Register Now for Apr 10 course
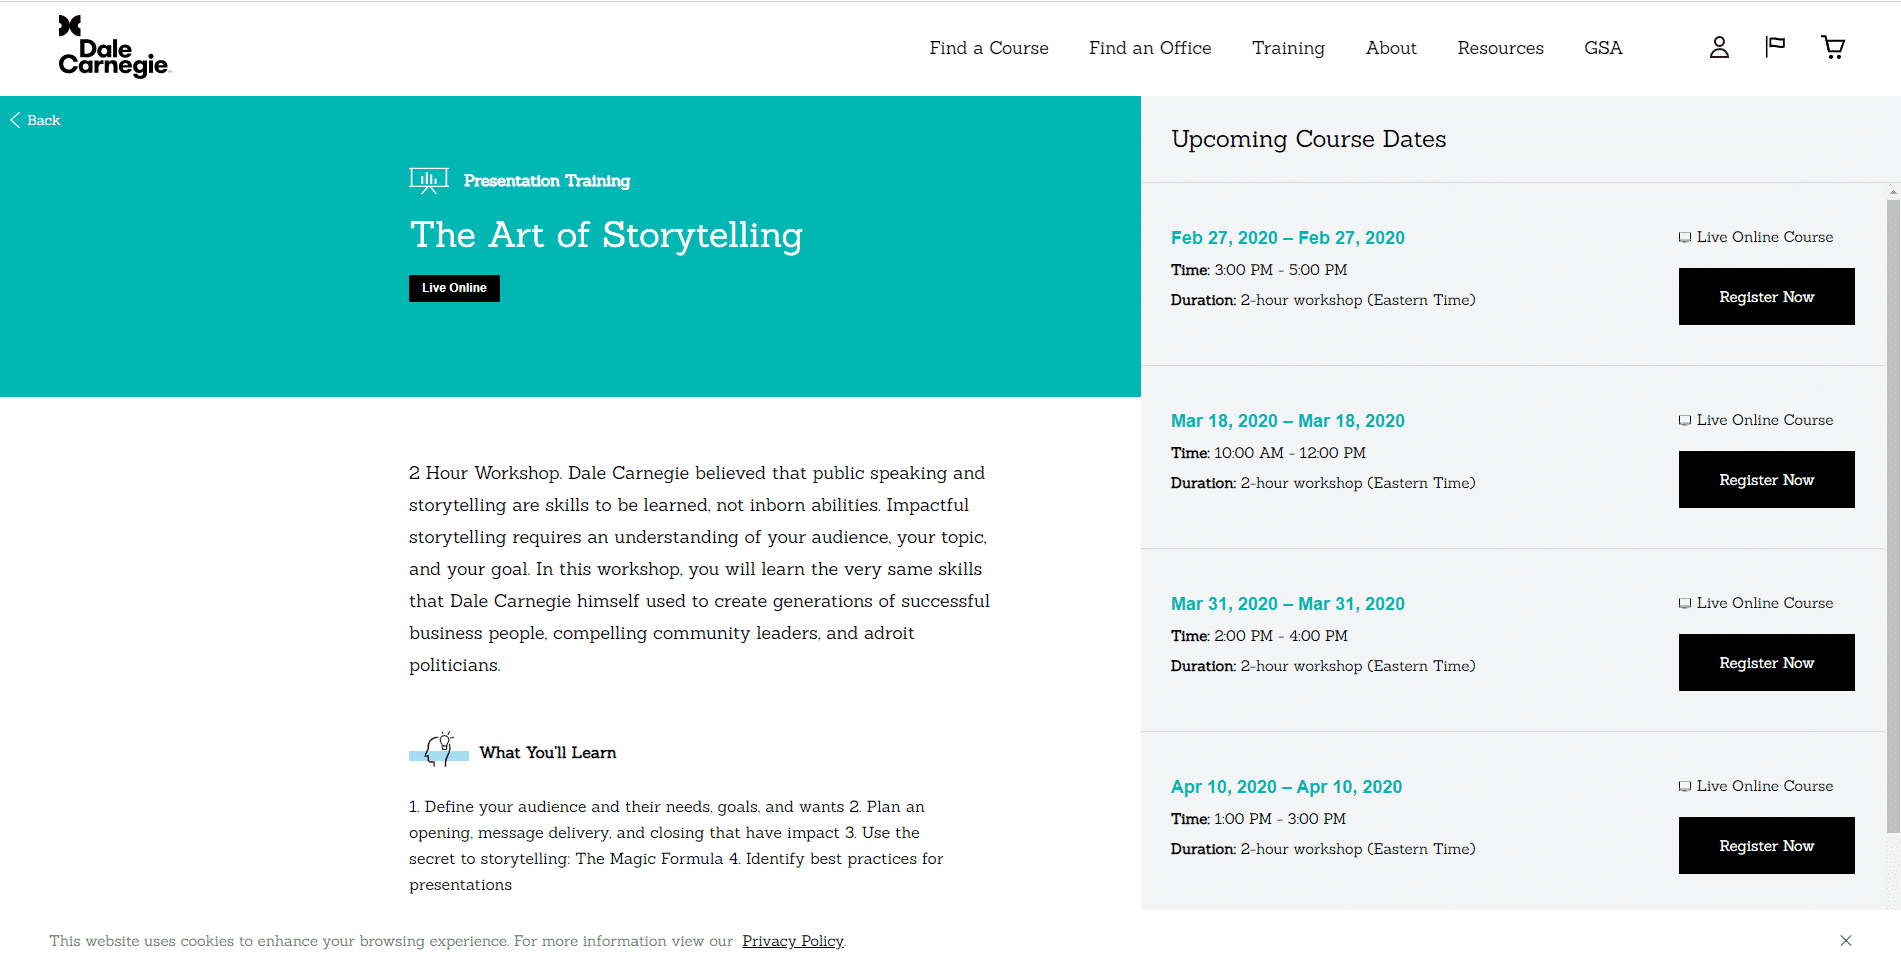Viewport: 1901px width, 971px height. [x=1767, y=845]
